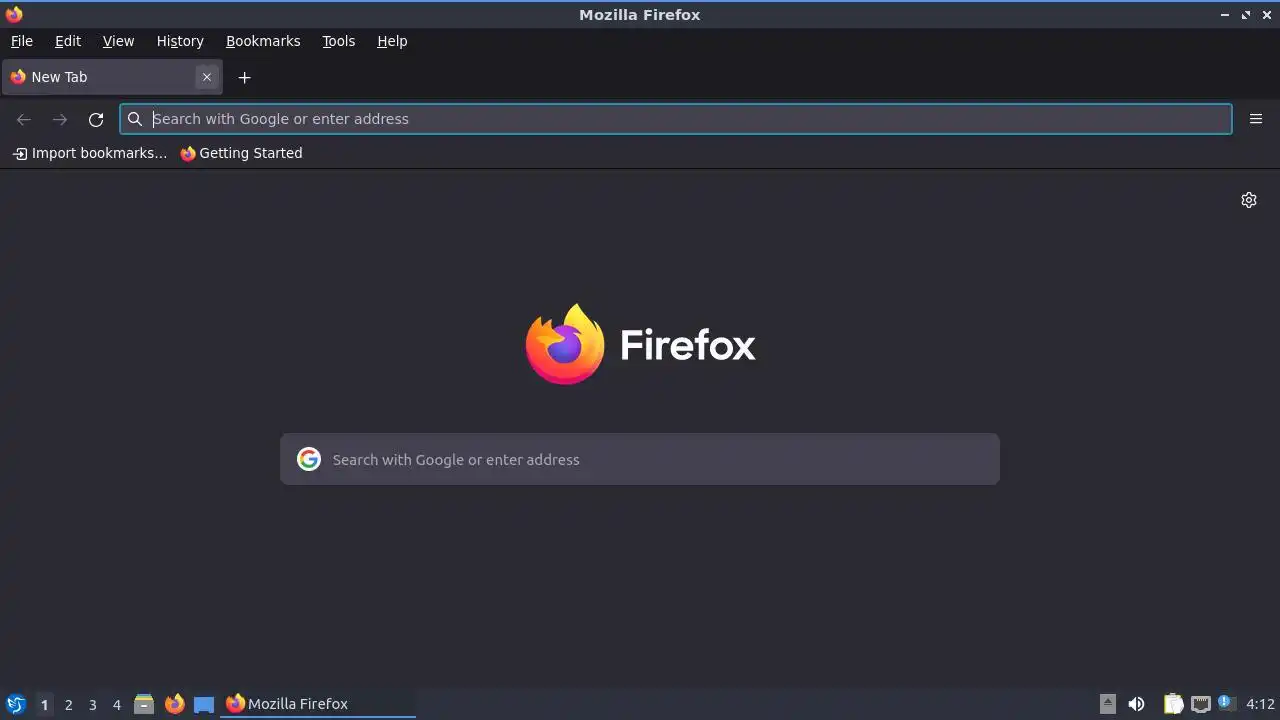This screenshot has width=1280, height=720.
Task: Open Getting Started bookmark
Action: coord(241,153)
